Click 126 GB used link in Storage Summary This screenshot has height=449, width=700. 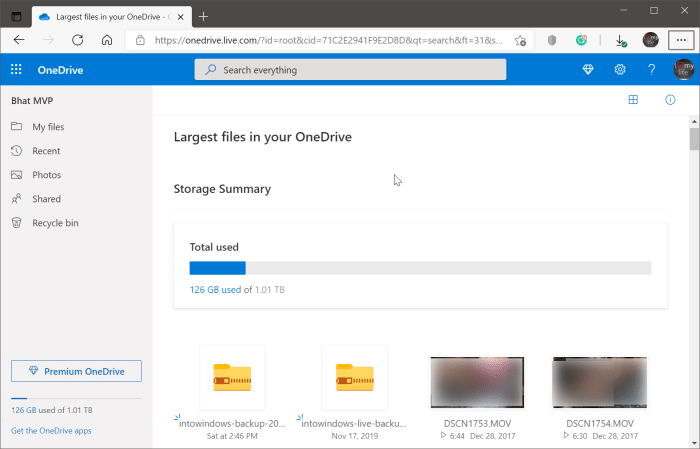pos(215,290)
